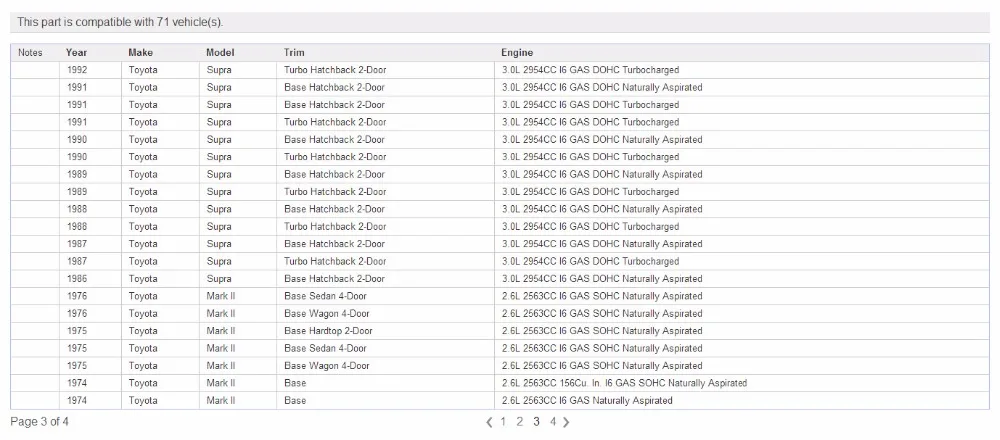Click the Make column header

140,53
